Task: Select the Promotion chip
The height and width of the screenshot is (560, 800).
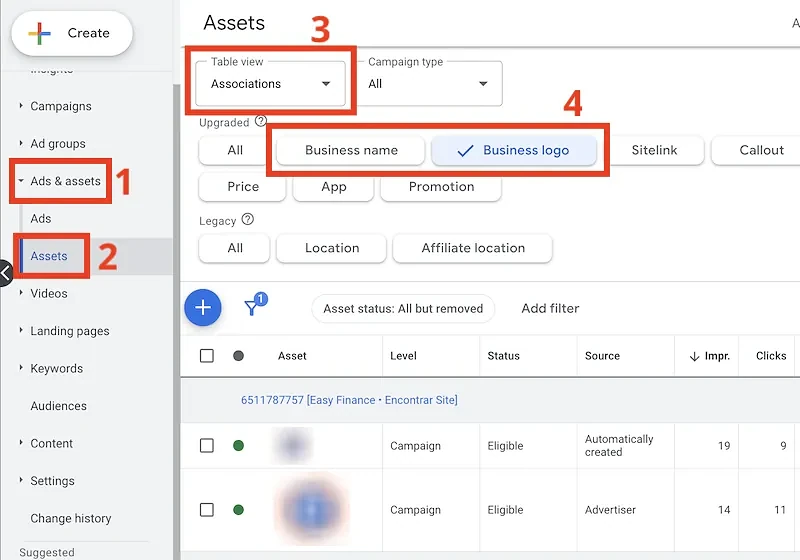Action: [441, 187]
